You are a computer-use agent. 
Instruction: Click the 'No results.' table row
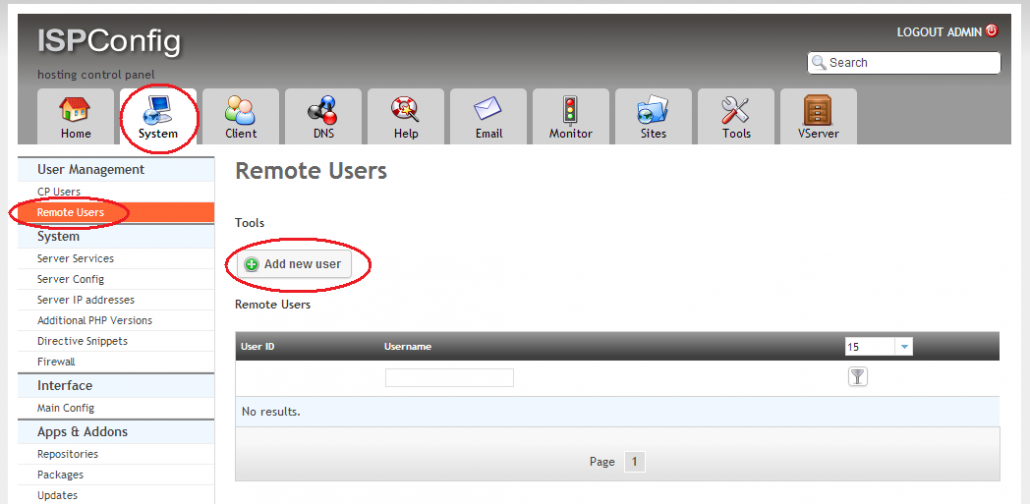coord(617,413)
